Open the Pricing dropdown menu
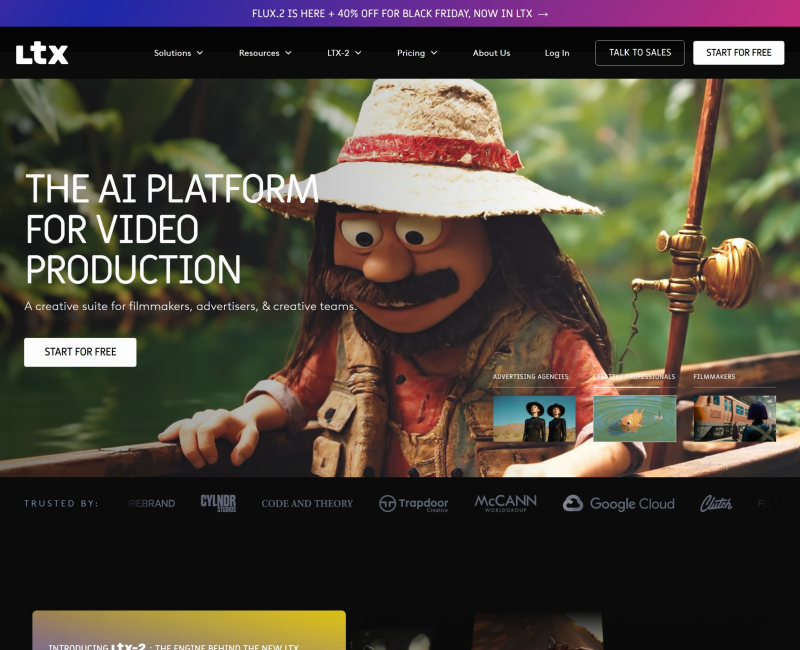Screen dimensions: 800x650 coord(417,53)
